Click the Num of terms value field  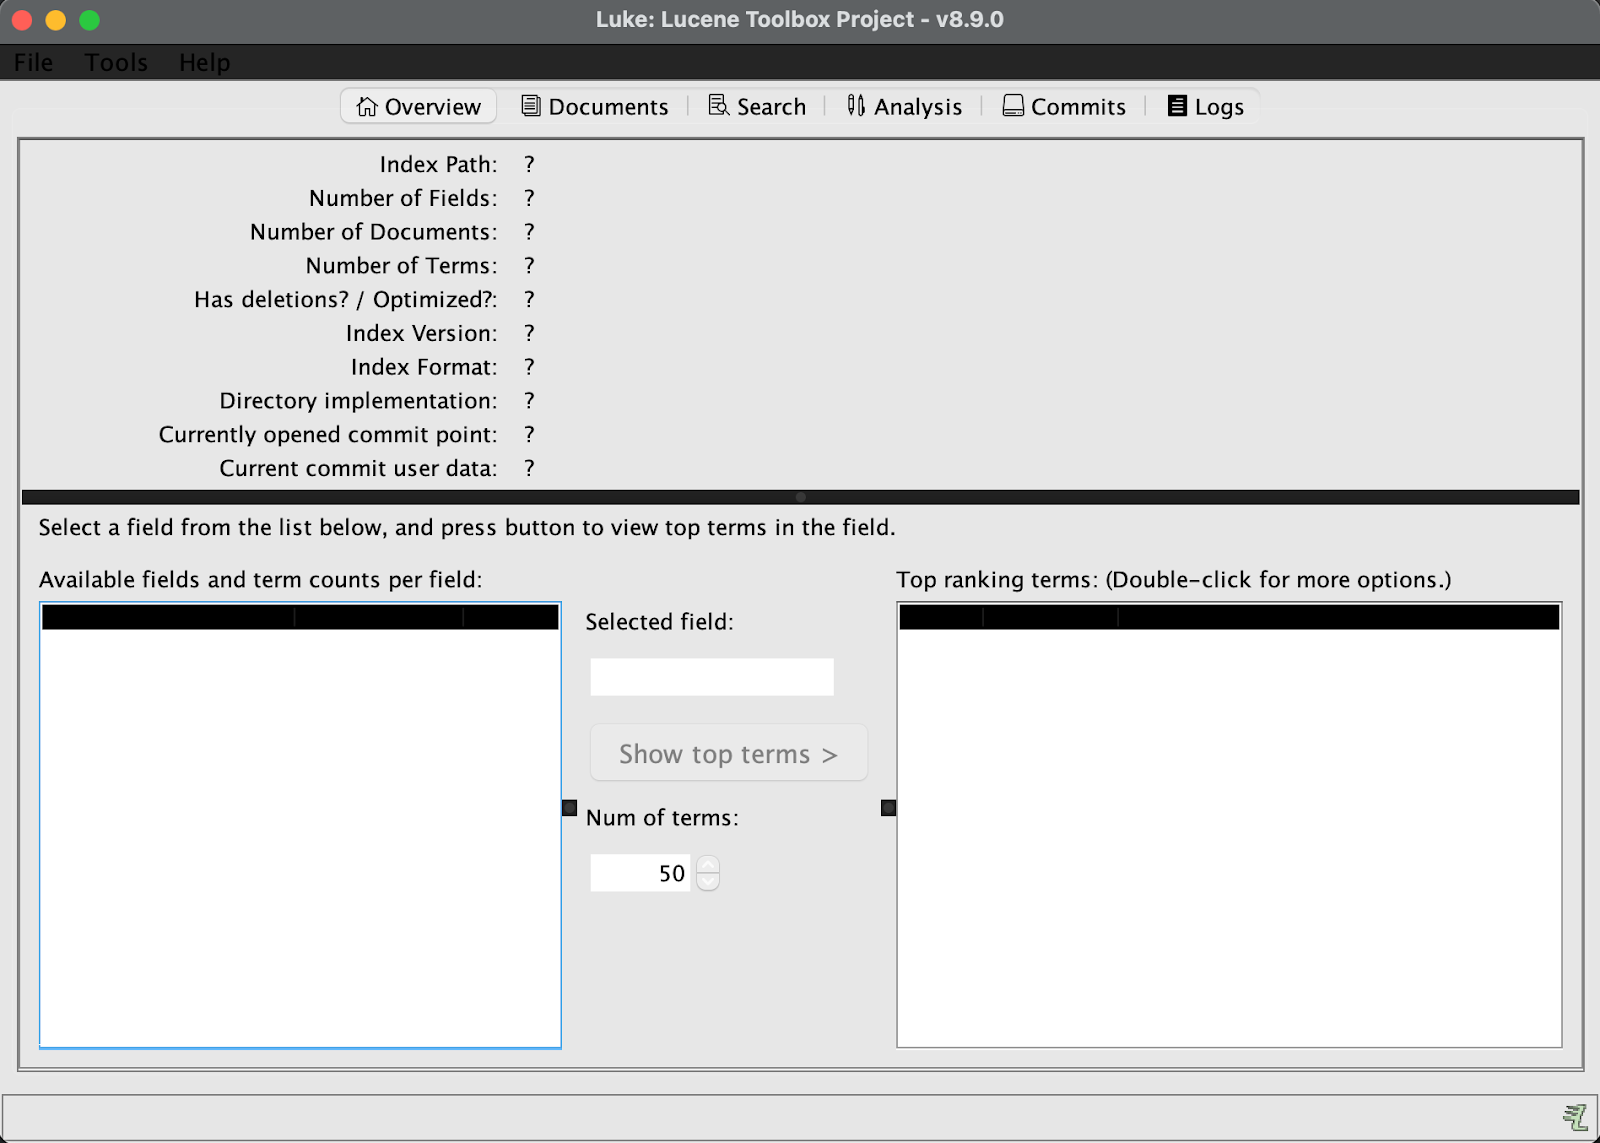[640, 873]
